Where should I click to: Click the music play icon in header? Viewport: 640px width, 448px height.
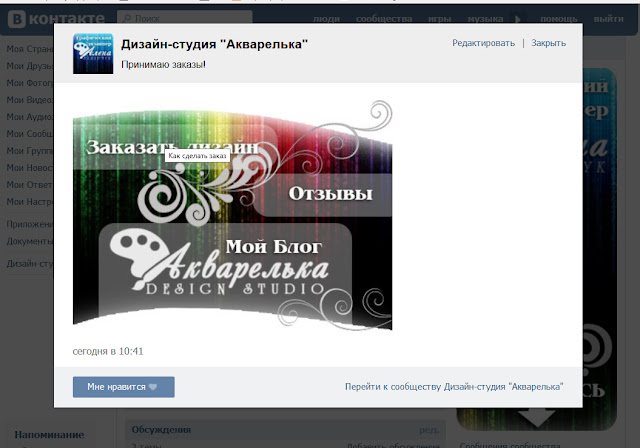[x=518, y=19]
